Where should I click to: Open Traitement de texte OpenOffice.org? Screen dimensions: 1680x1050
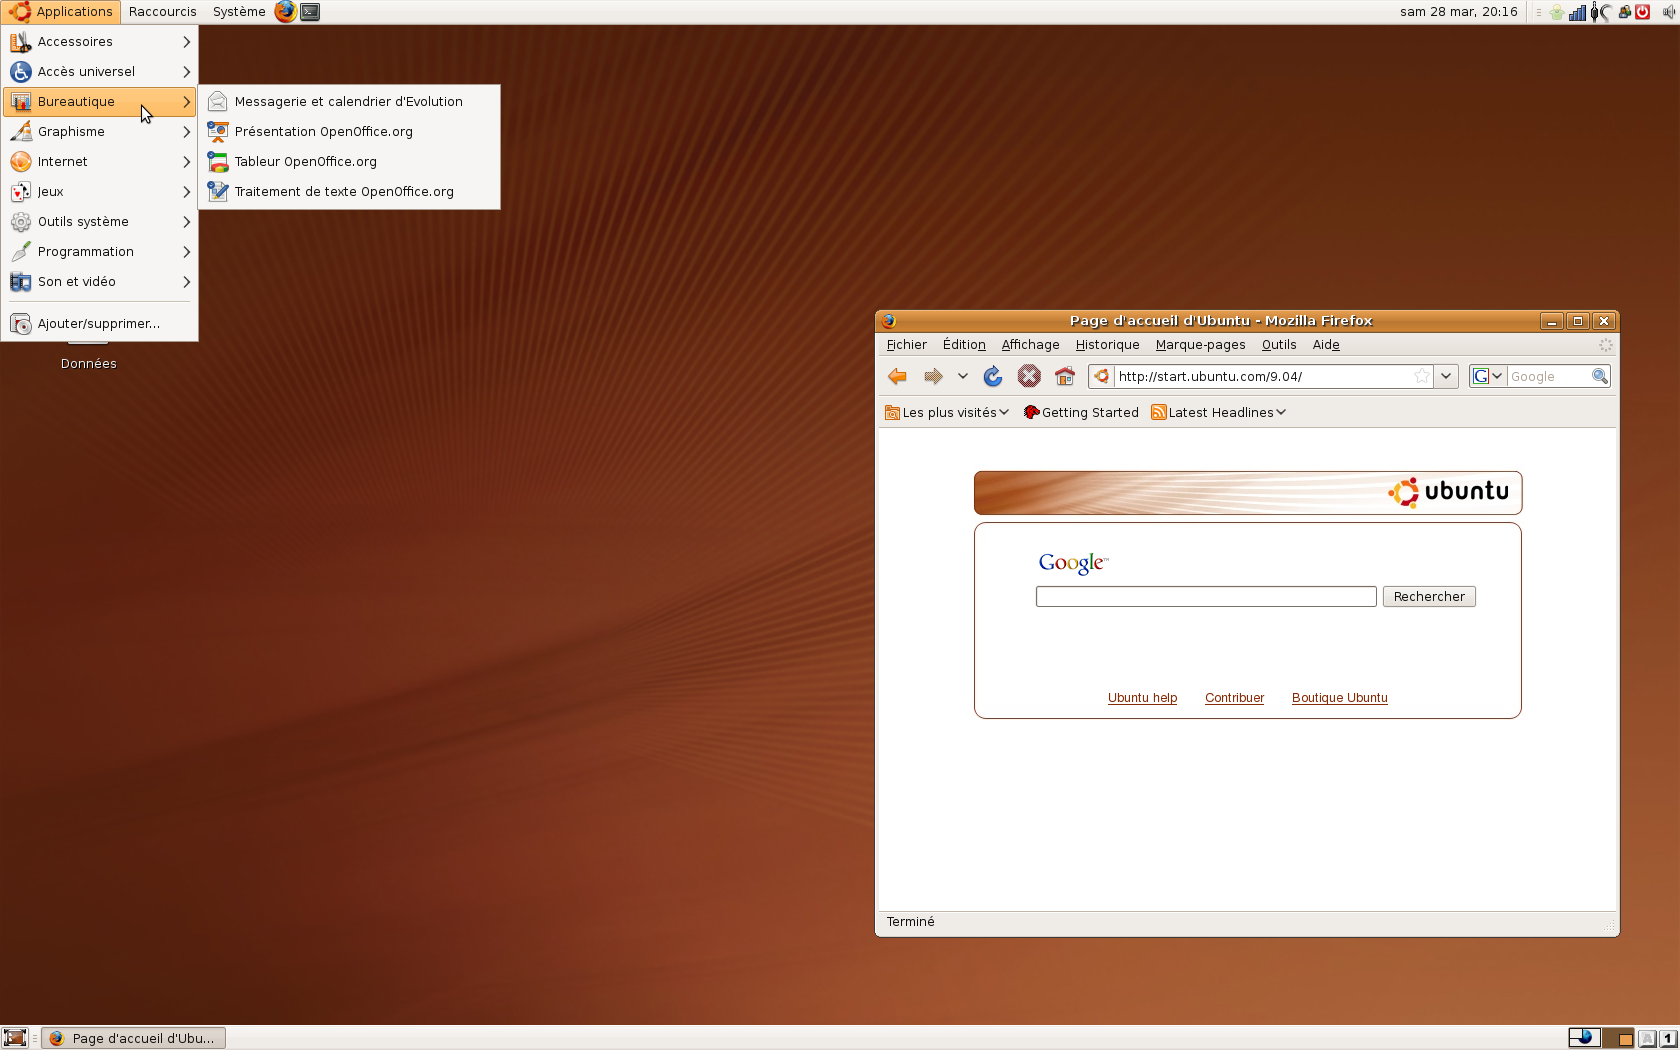point(343,191)
